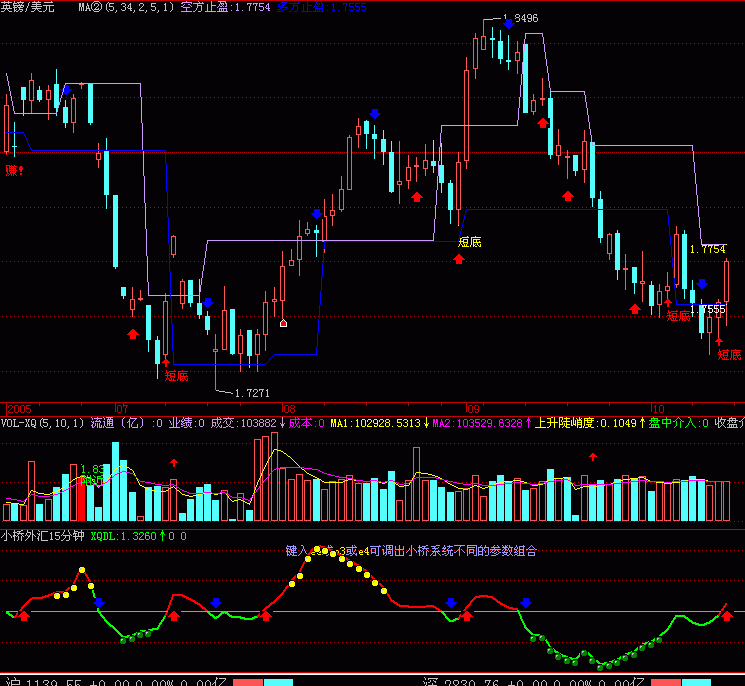Image resolution: width=745 pixels, height=686 pixels.
Task: Click the 1.7271 low price label
Action: 251,393
